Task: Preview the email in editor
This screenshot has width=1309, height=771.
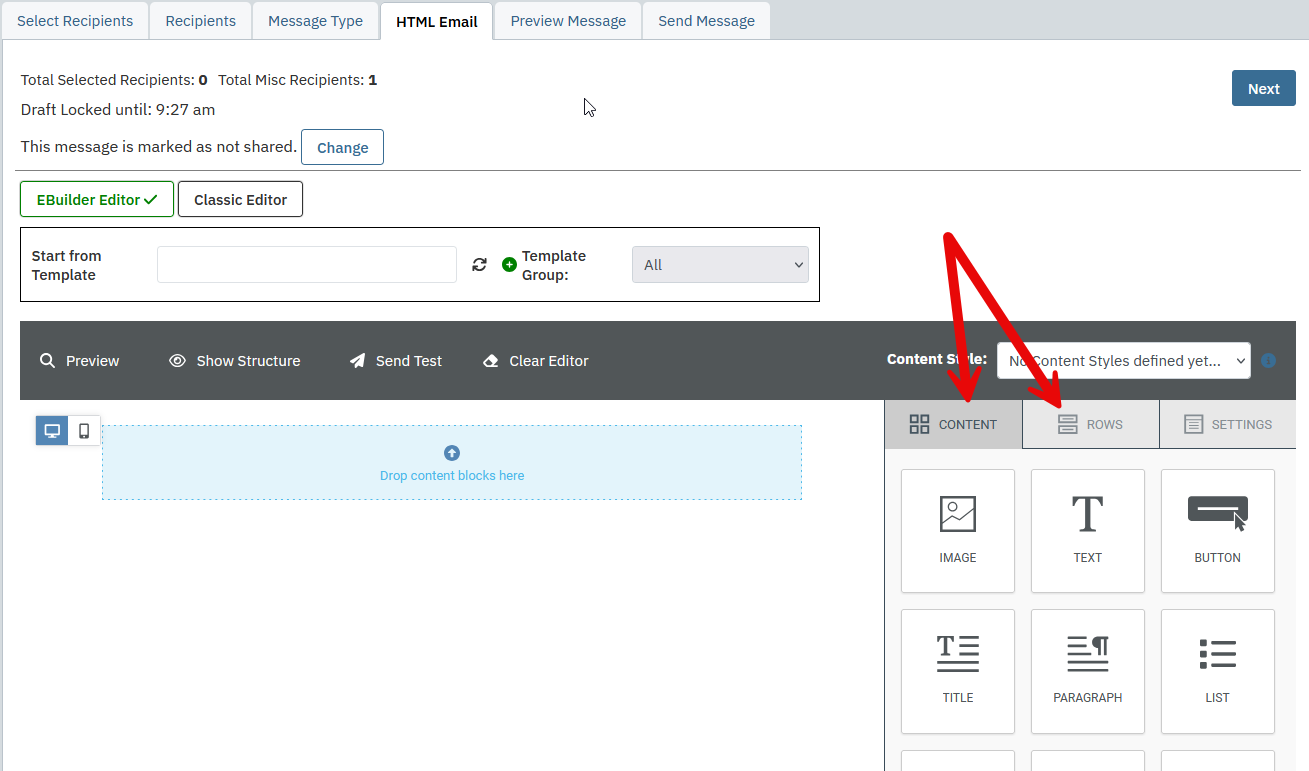Action: (x=79, y=361)
